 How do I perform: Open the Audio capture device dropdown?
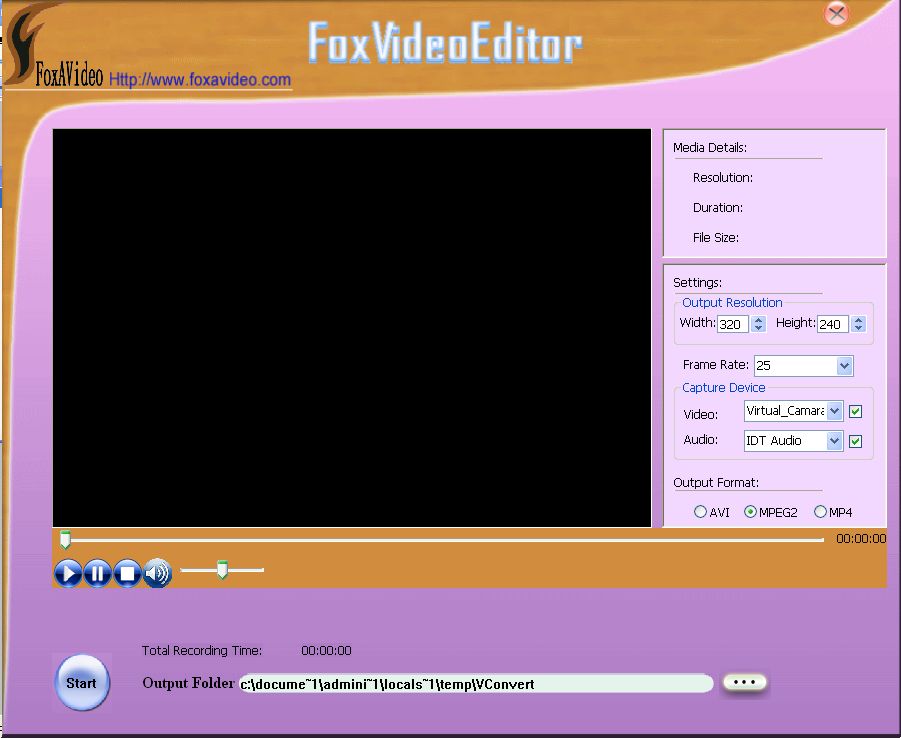(835, 441)
